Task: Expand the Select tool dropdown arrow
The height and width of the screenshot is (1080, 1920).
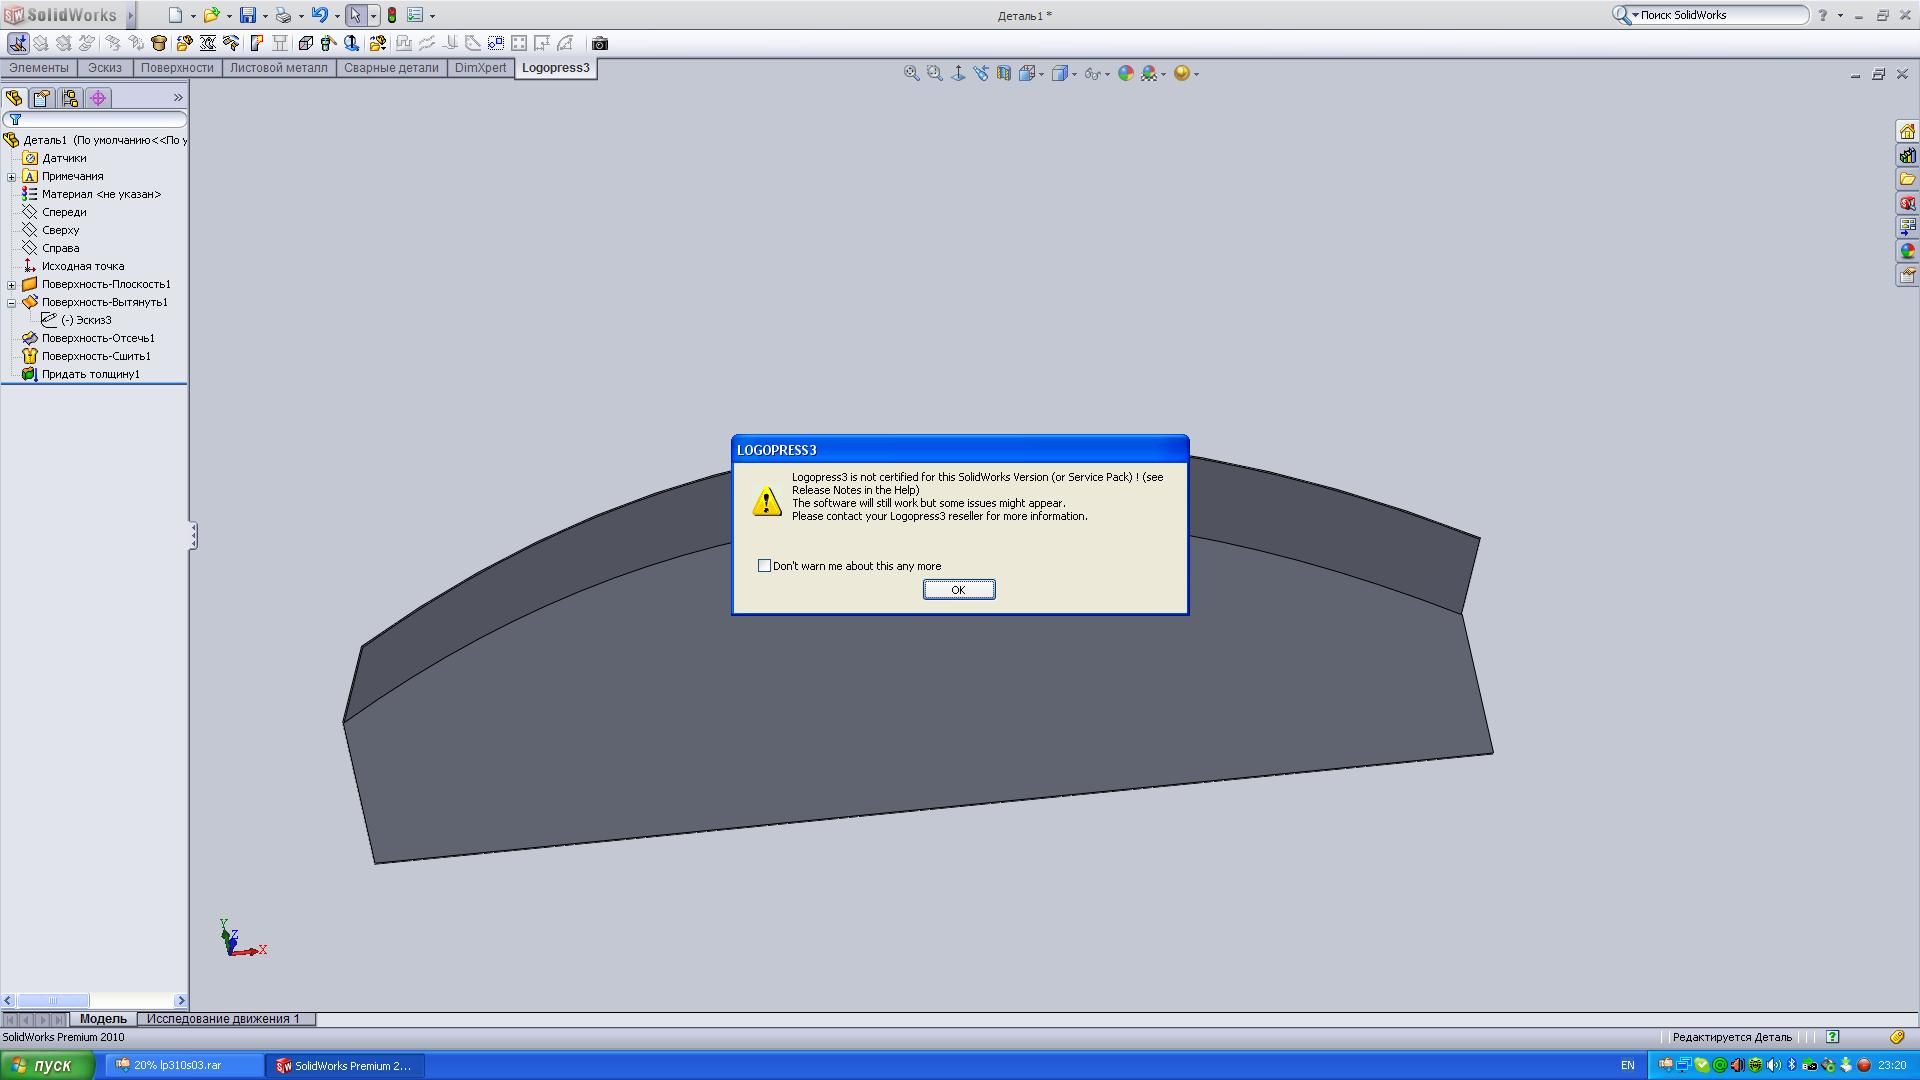Action: [x=373, y=16]
